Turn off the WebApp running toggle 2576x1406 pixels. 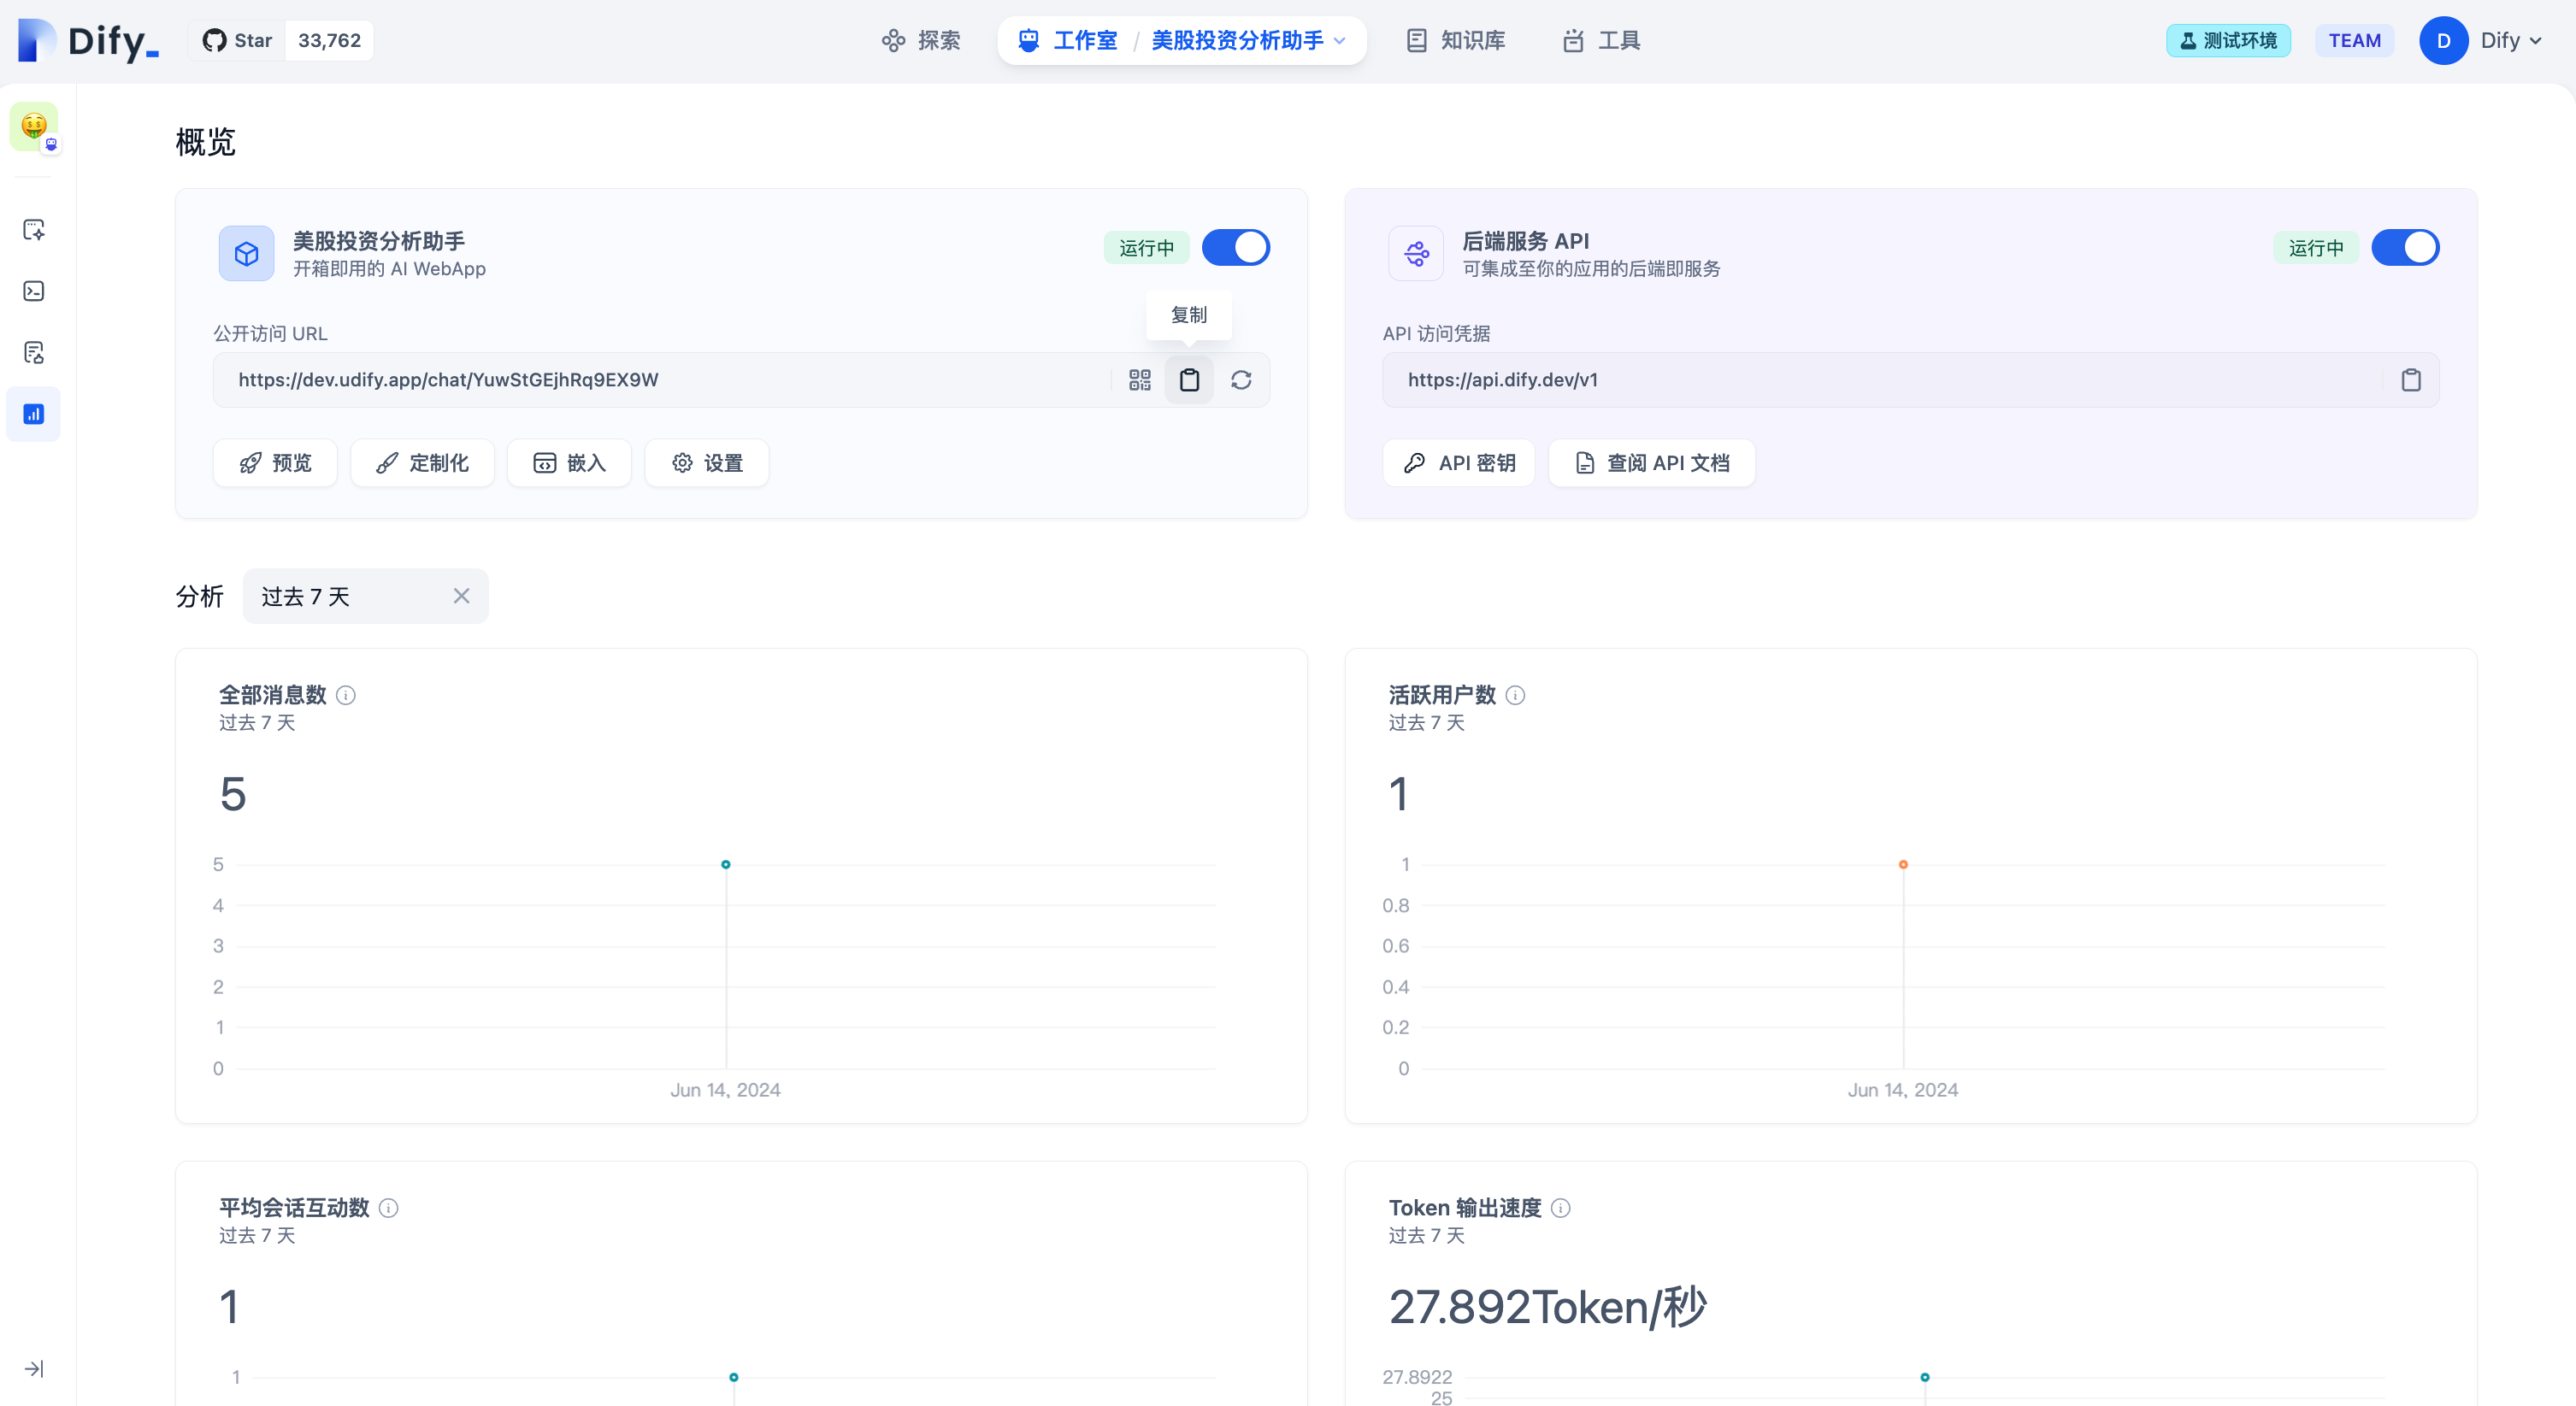(1236, 247)
